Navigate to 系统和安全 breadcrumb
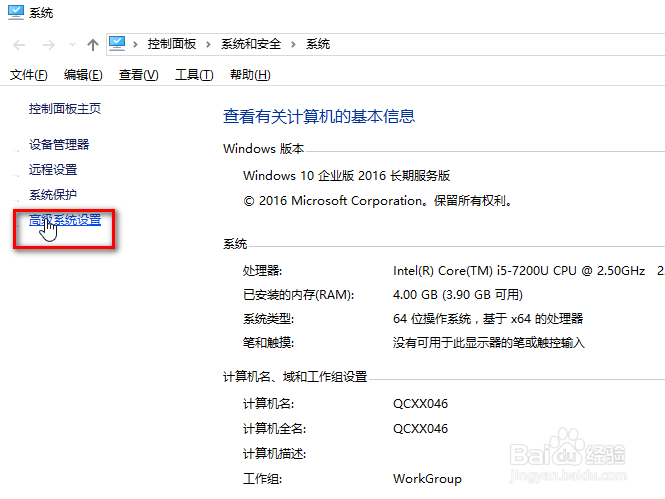 [251, 44]
